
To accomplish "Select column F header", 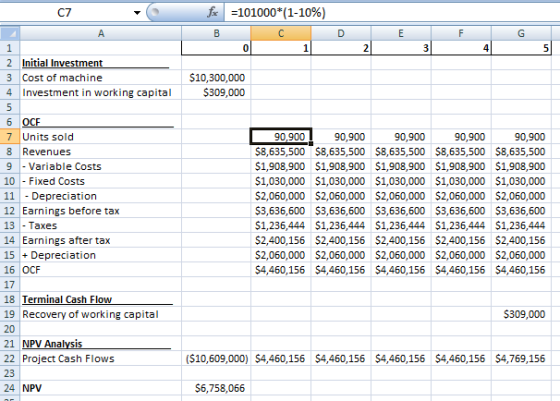I will click(461, 34).
